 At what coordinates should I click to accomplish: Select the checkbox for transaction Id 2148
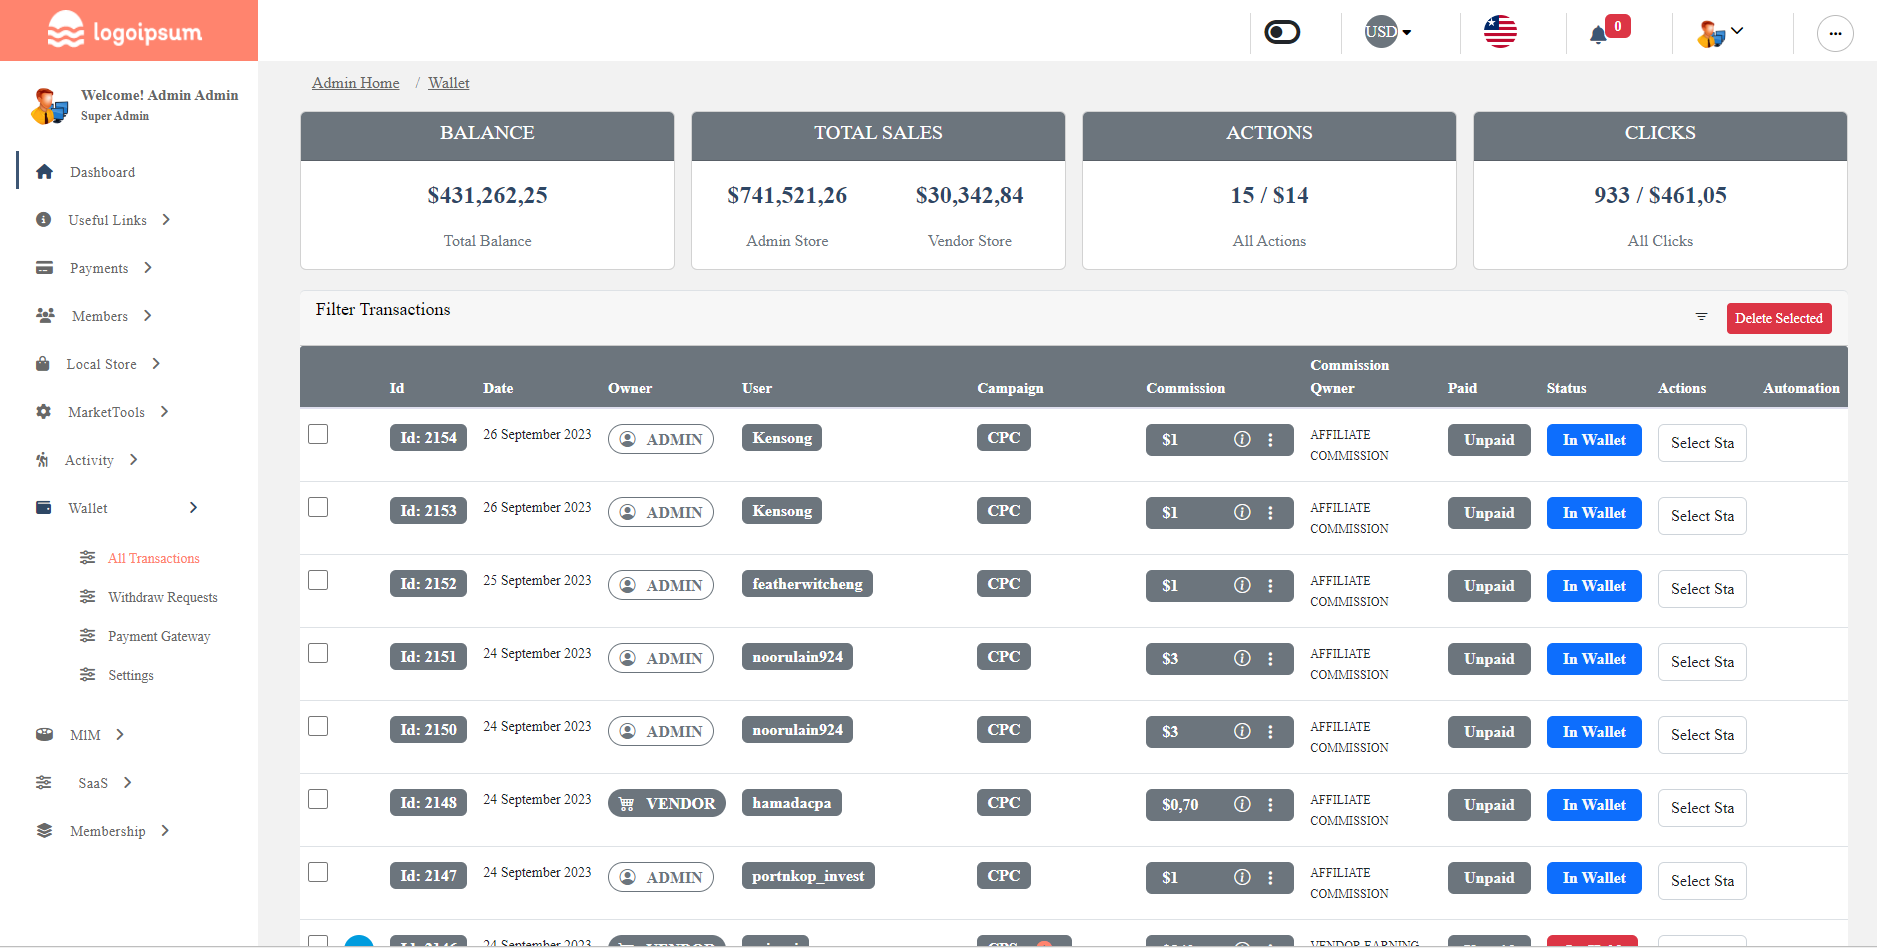[318, 798]
